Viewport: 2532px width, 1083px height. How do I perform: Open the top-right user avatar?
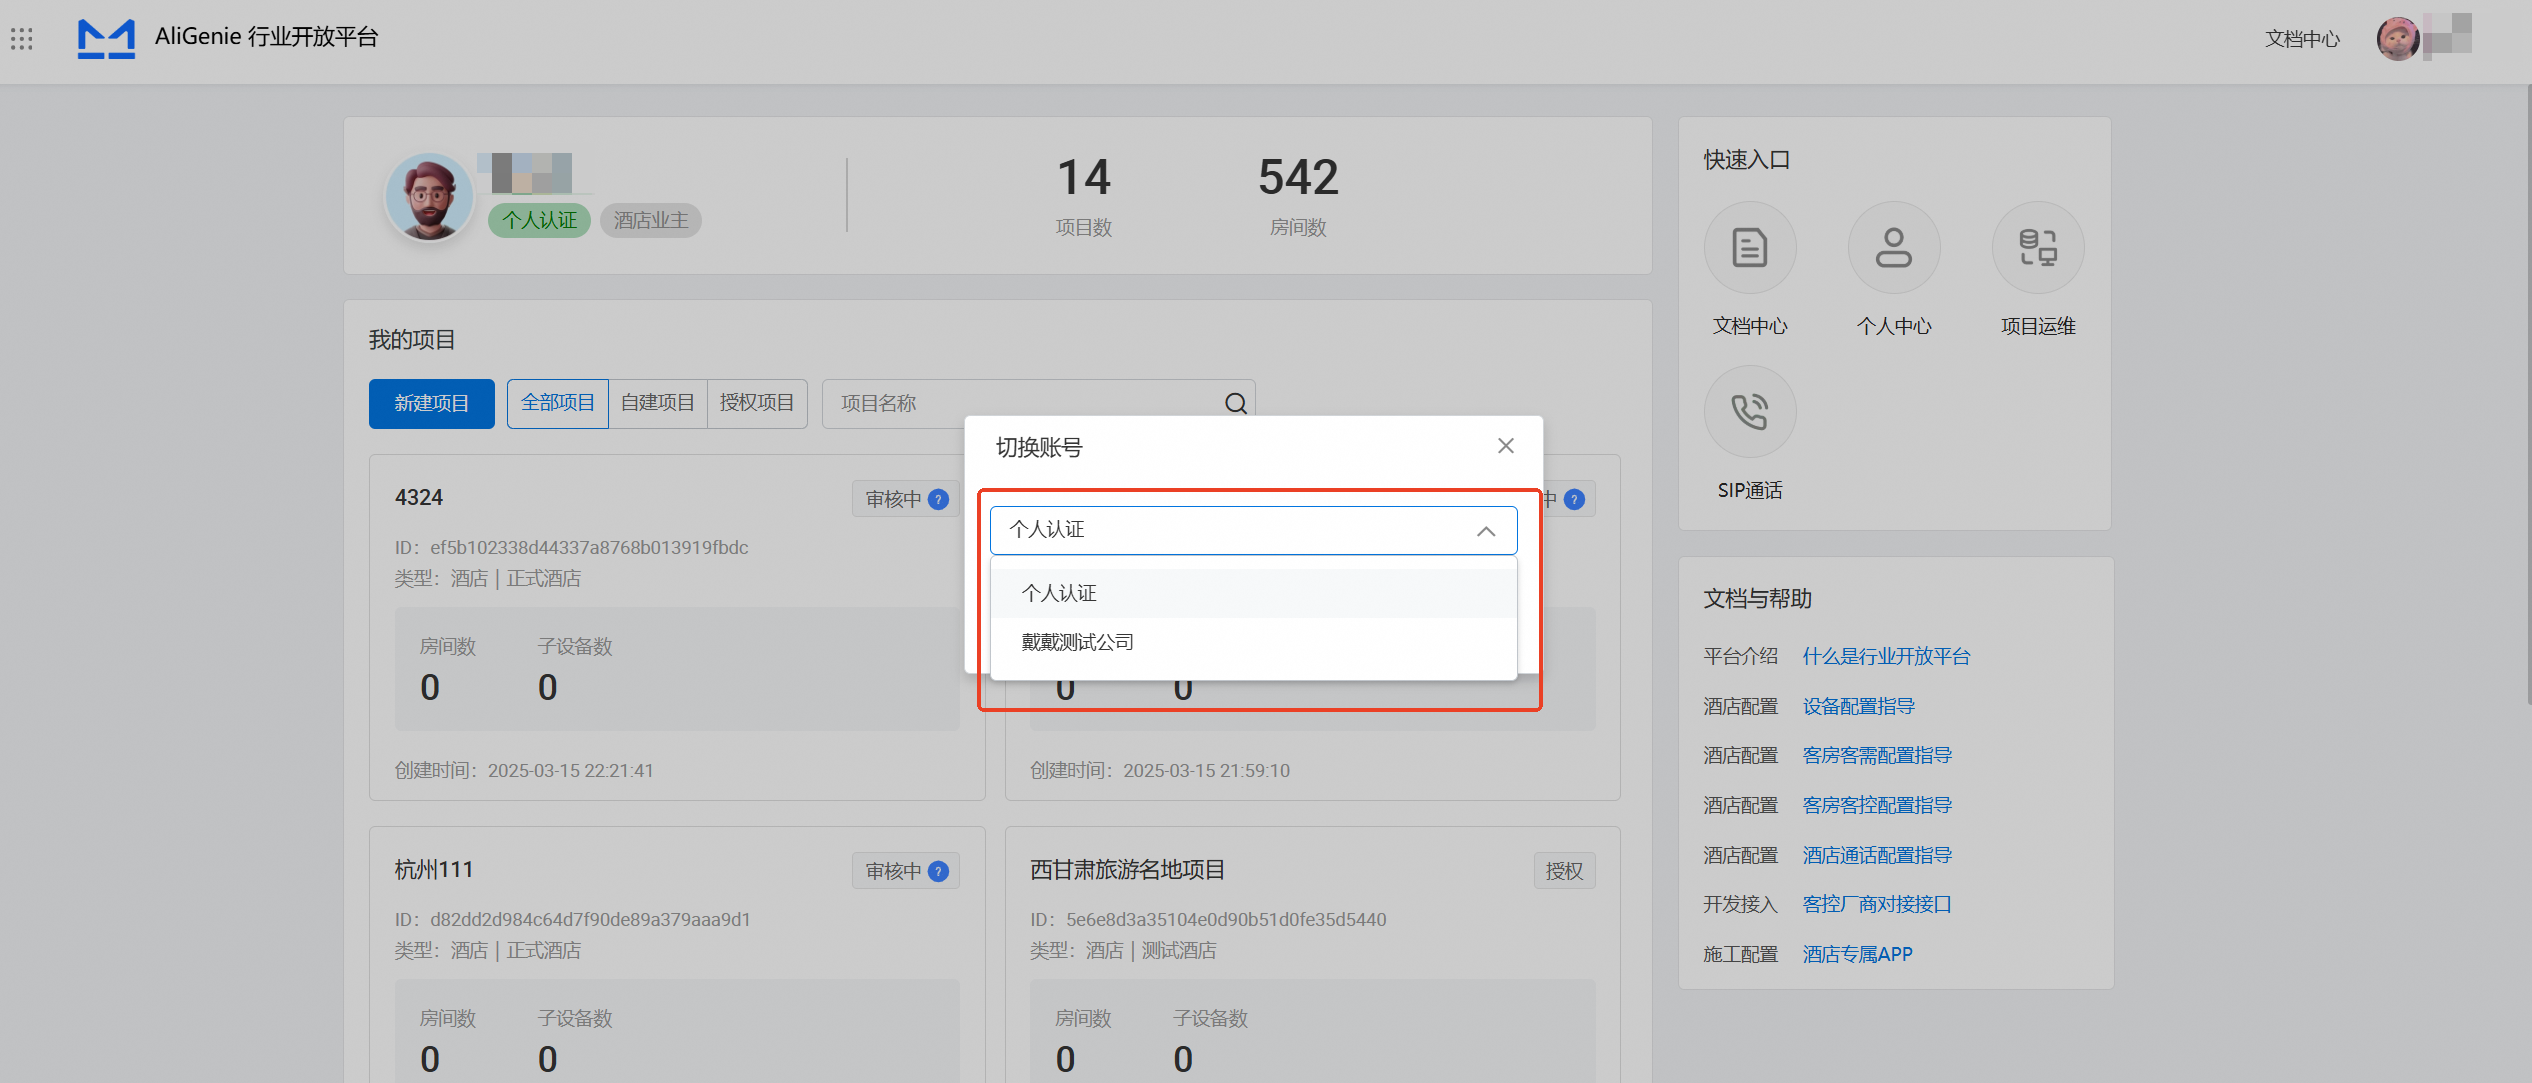(2397, 39)
